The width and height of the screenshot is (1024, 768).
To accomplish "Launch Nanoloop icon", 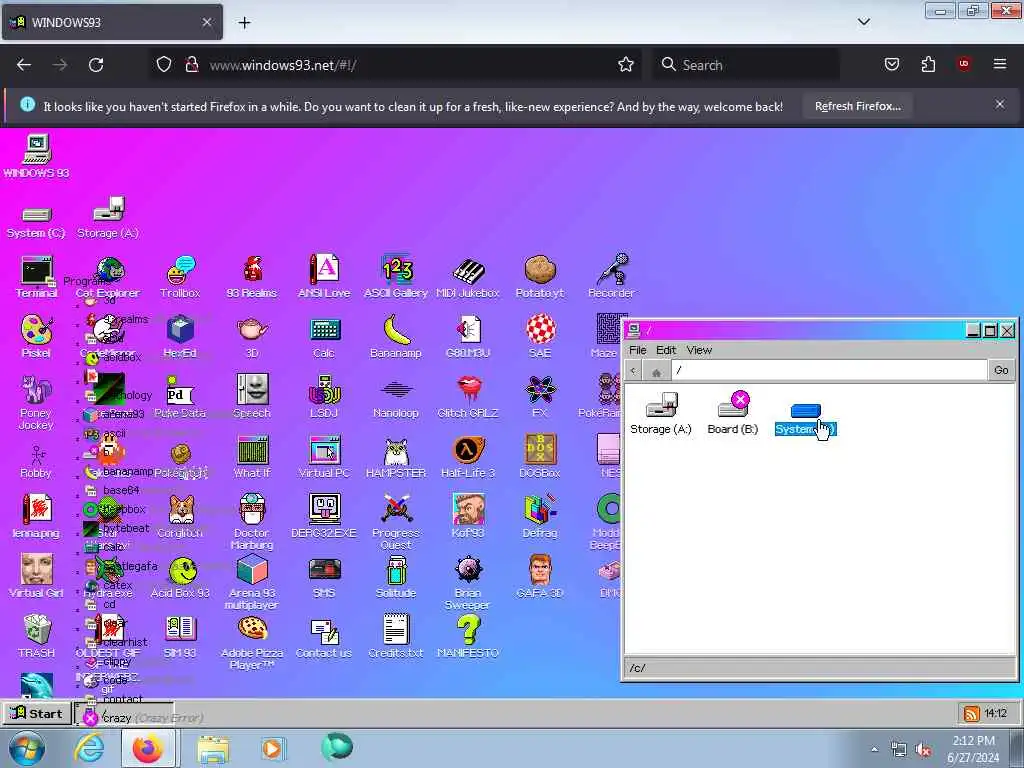I will tap(396, 398).
